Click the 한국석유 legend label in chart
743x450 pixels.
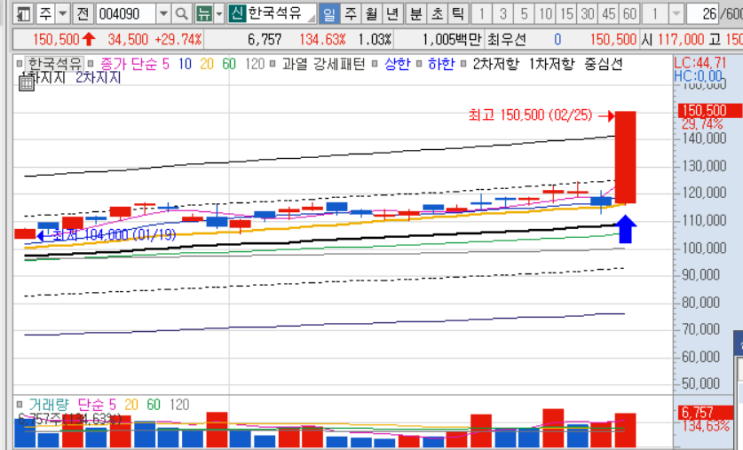(54, 63)
